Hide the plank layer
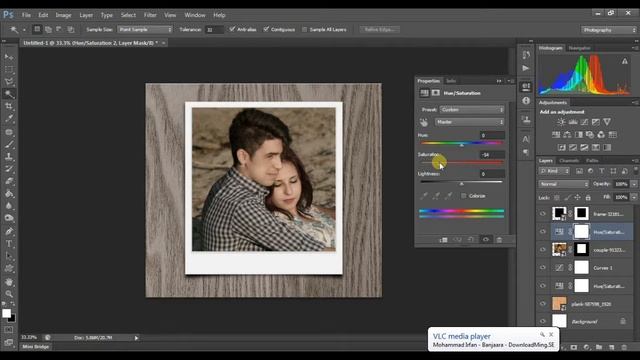This screenshot has height=360, width=640. tap(543, 304)
